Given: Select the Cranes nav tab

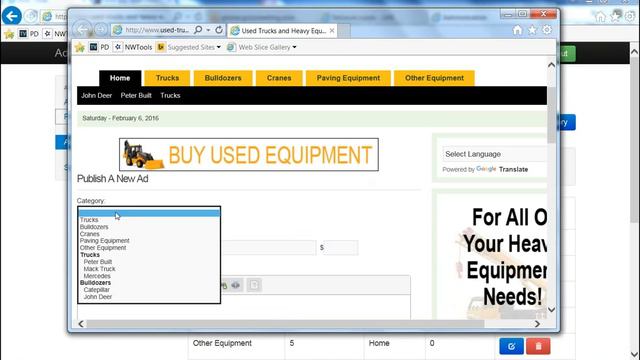Looking at the screenshot, I should click(x=279, y=78).
